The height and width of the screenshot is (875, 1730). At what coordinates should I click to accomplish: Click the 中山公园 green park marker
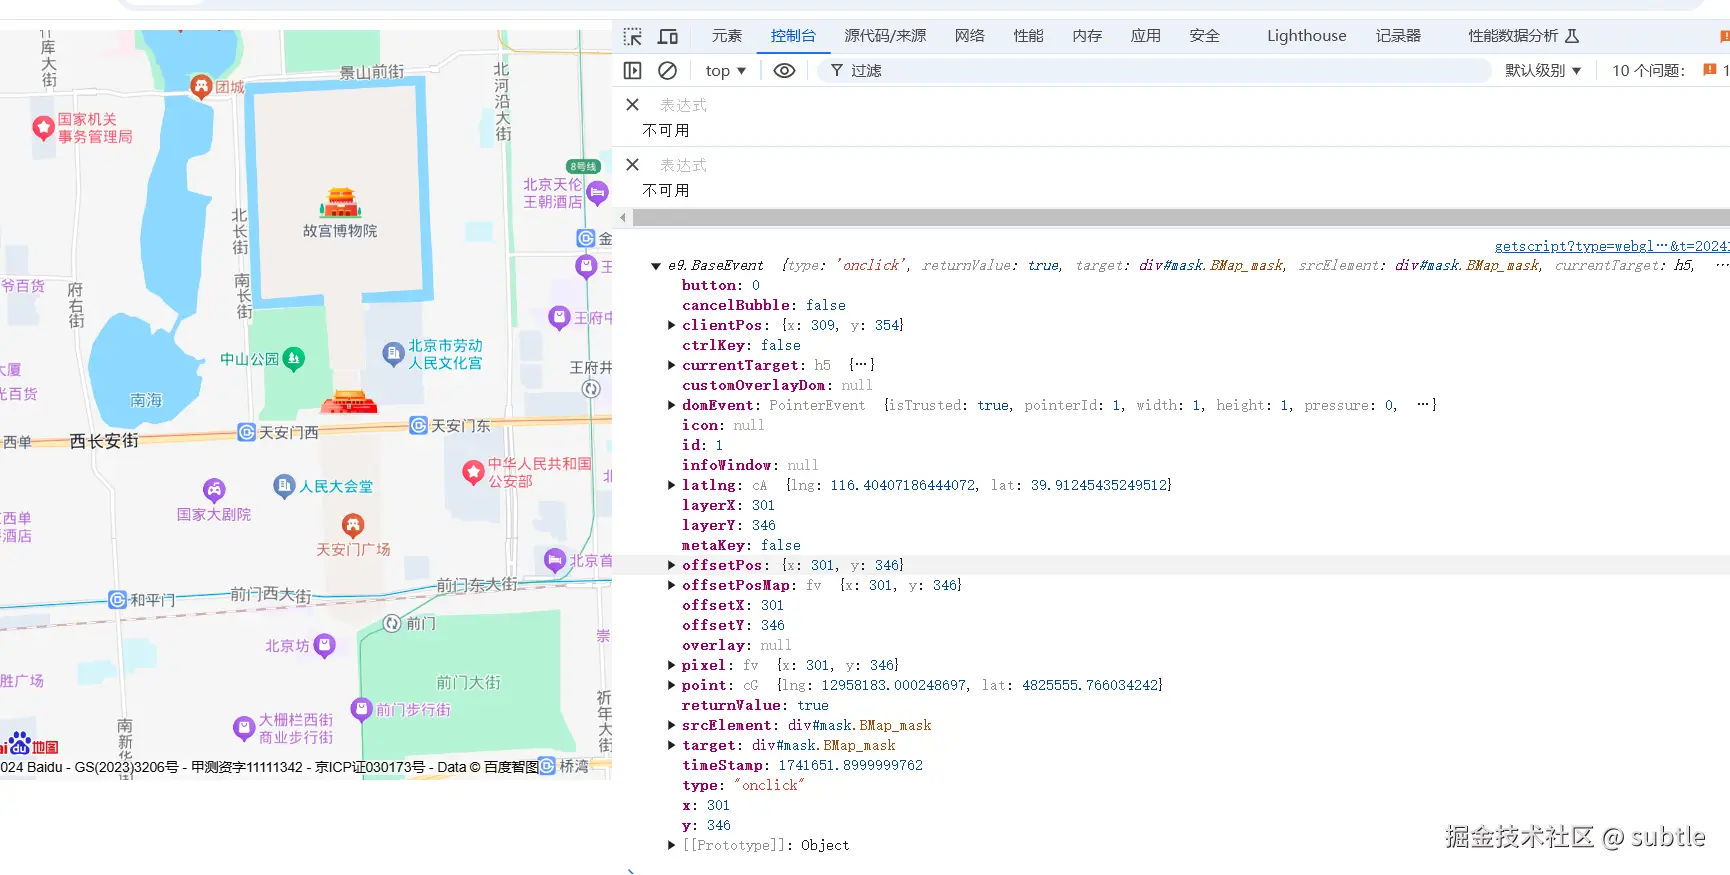click(x=293, y=359)
